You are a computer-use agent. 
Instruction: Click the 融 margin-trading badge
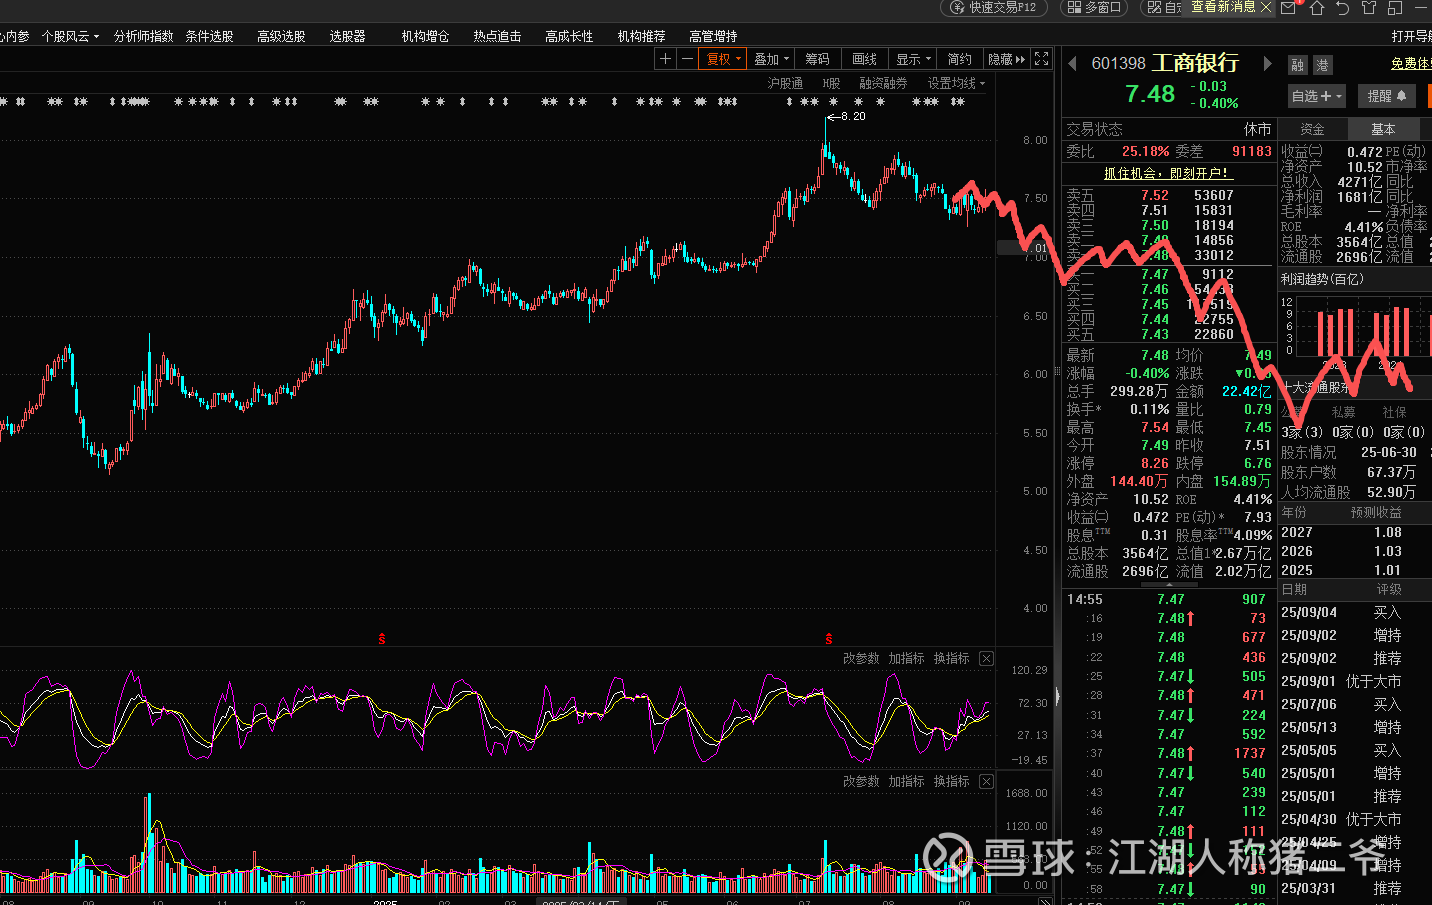[1297, 65]
